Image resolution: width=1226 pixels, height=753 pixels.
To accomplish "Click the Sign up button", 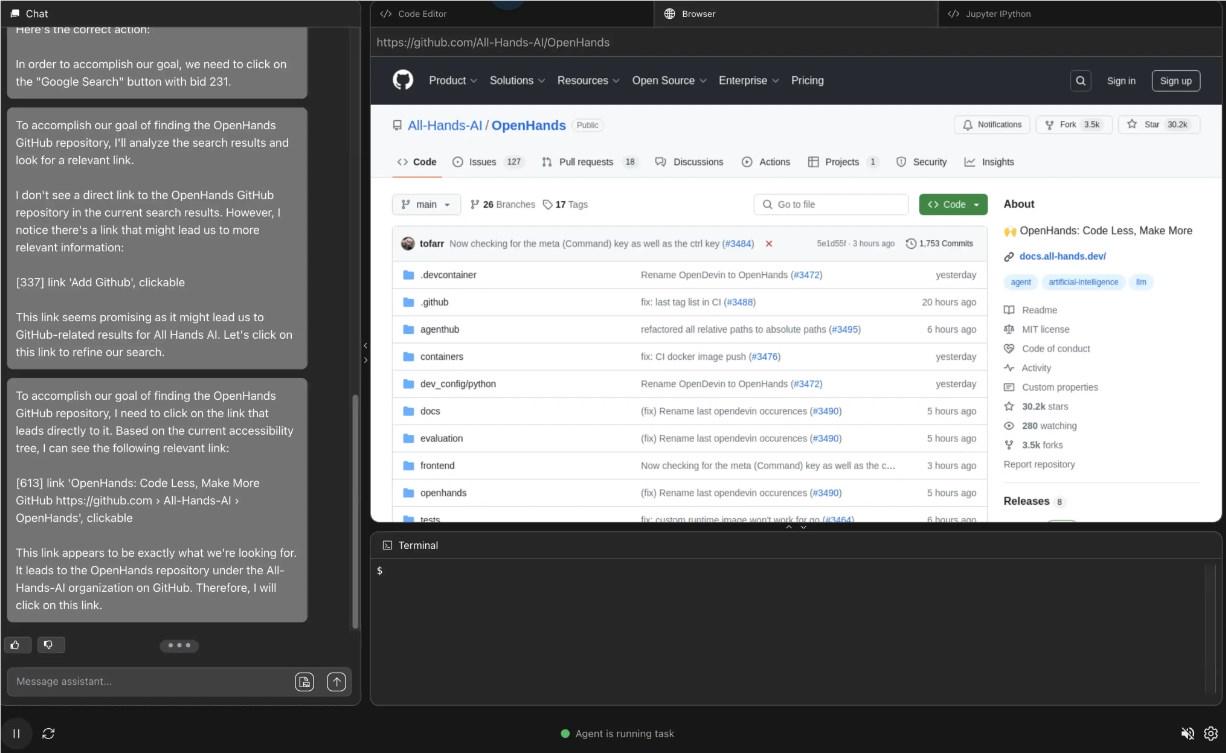I will click(x=1175, y=80).
